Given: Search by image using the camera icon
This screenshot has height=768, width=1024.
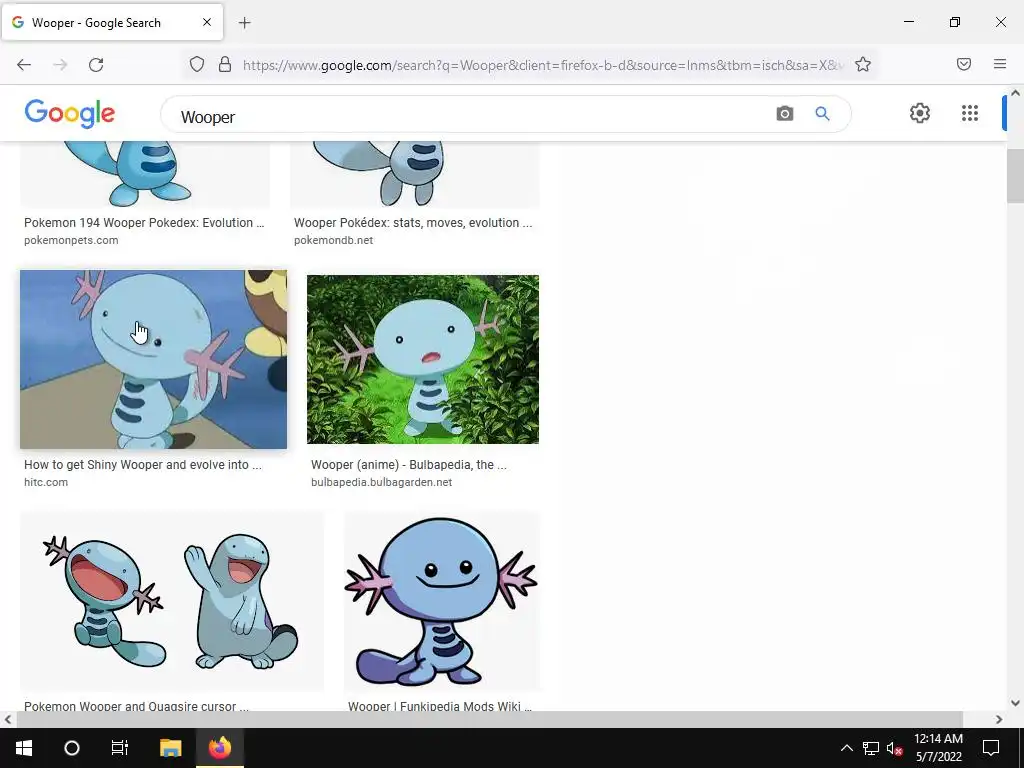Looking at the screenshot, I should [x=784, y=114].
